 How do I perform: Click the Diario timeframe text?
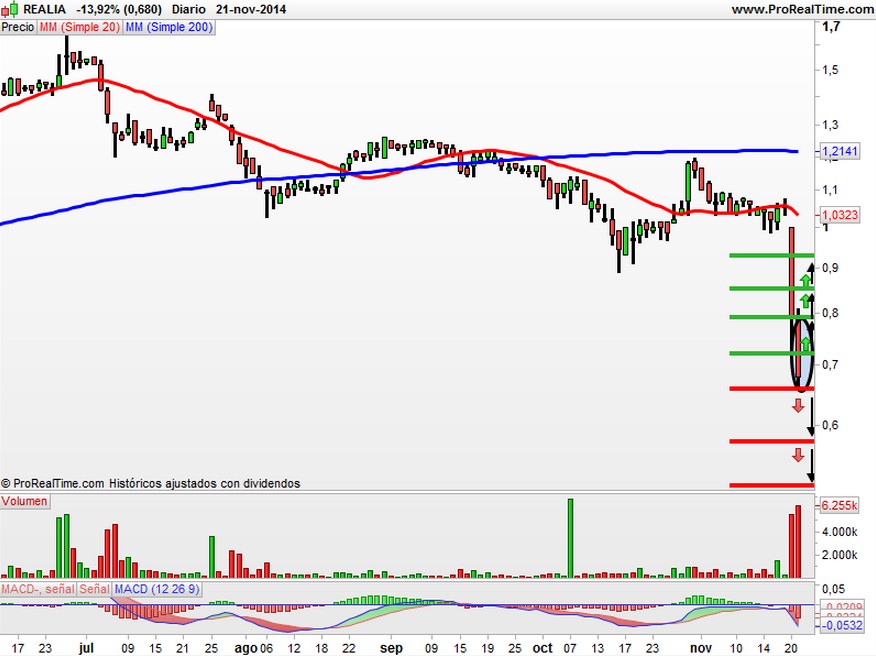[189, 9]
